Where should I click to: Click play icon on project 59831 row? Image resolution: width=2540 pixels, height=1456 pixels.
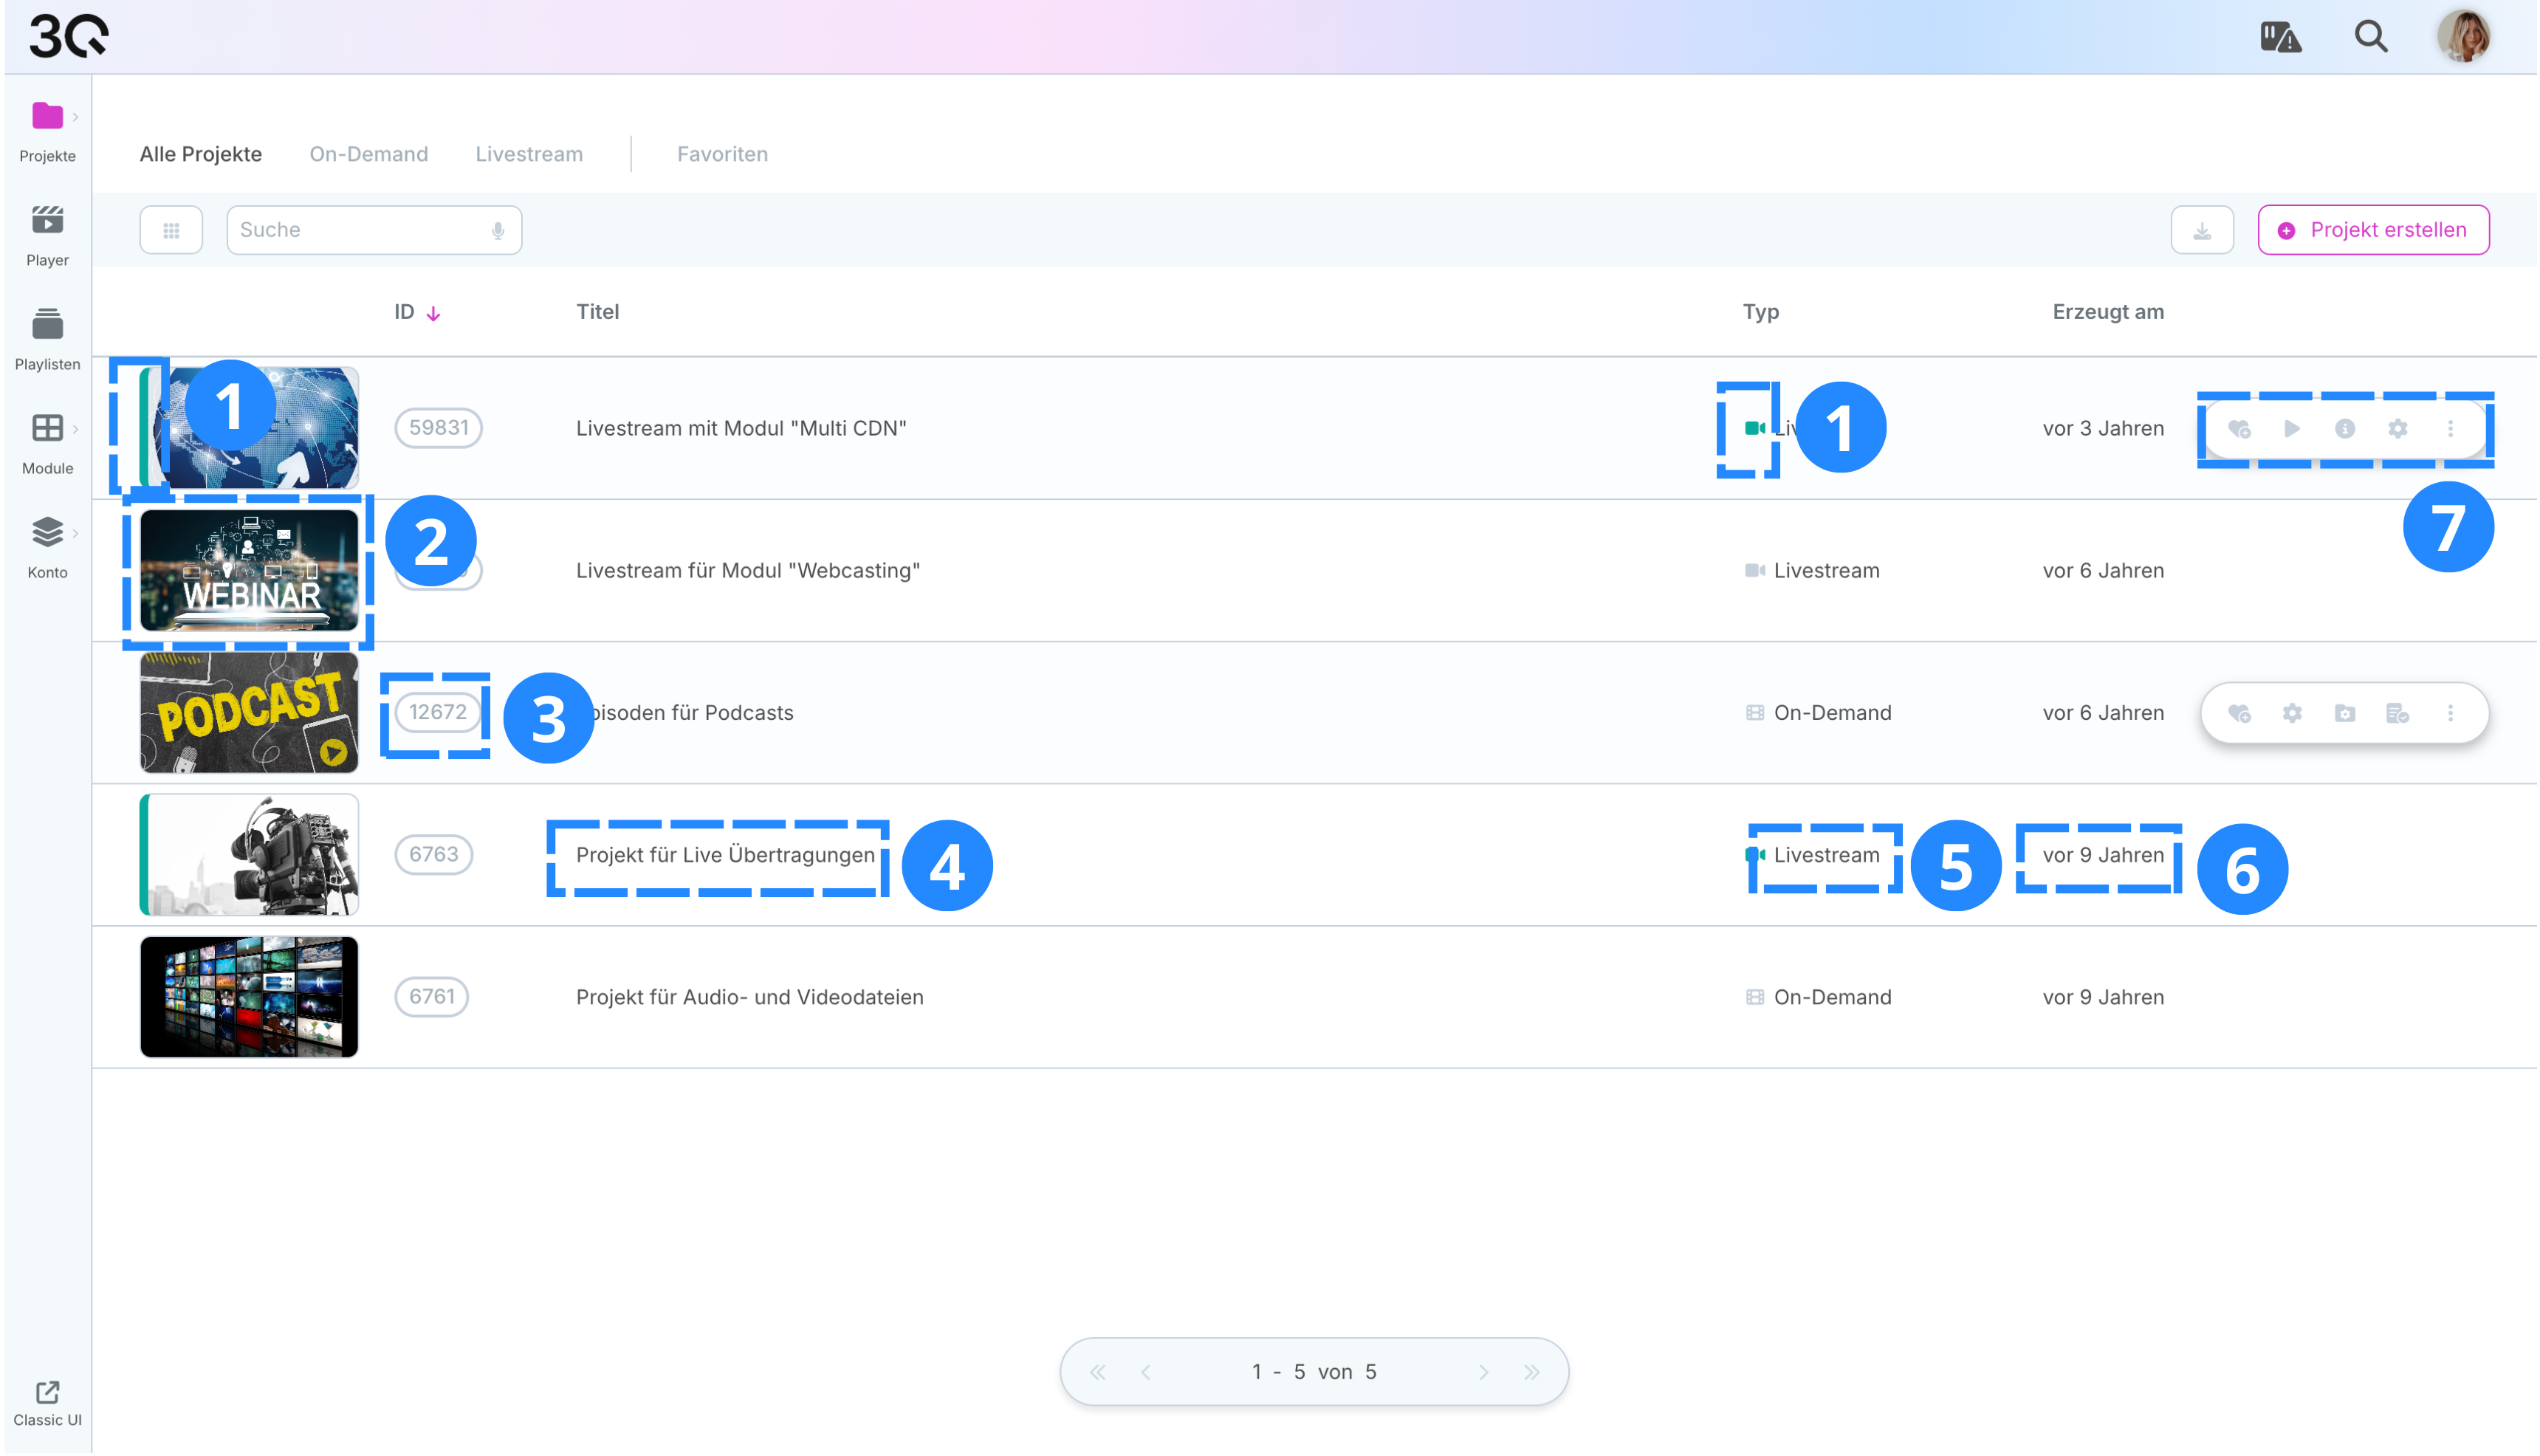tap(2291, 429)
